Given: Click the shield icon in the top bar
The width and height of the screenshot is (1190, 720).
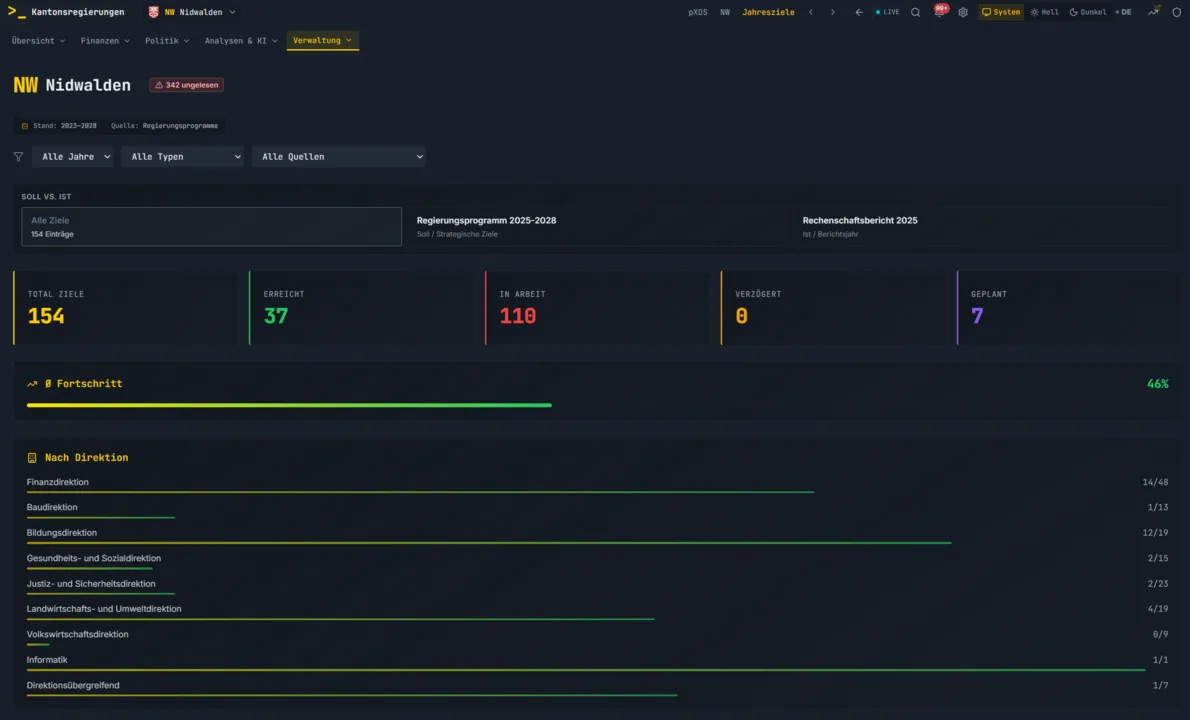Looking at the screenshot, I should [1176, 12].
